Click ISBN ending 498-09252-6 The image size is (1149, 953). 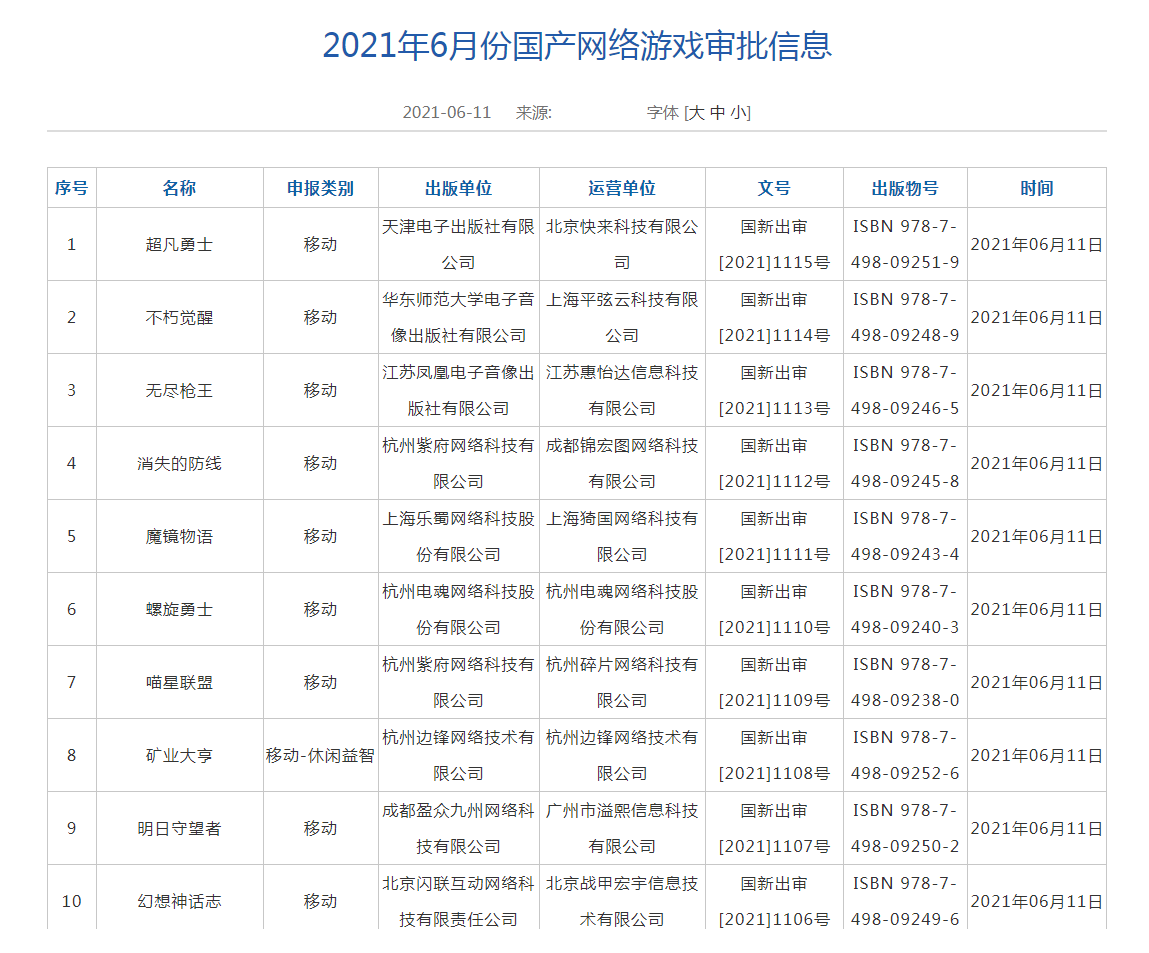tap(905, 773)
